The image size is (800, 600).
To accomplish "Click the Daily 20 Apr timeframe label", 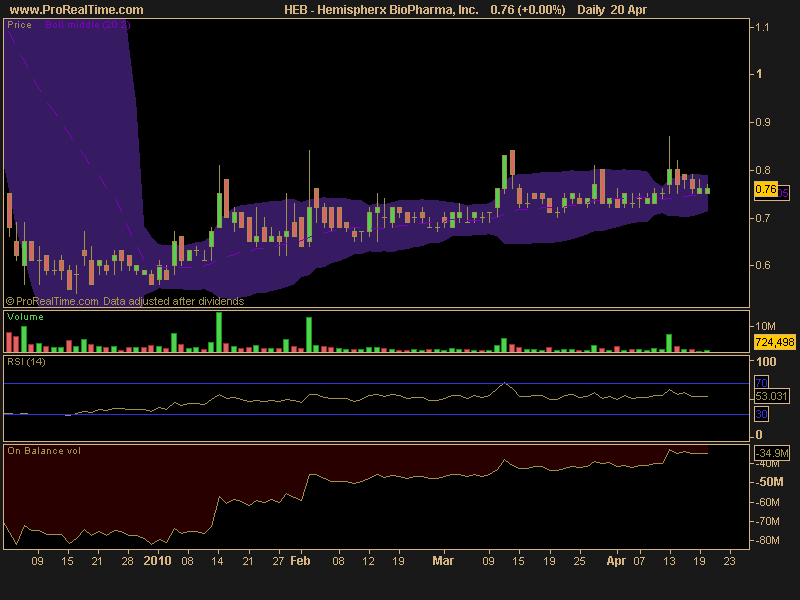I will coord(612,10).
